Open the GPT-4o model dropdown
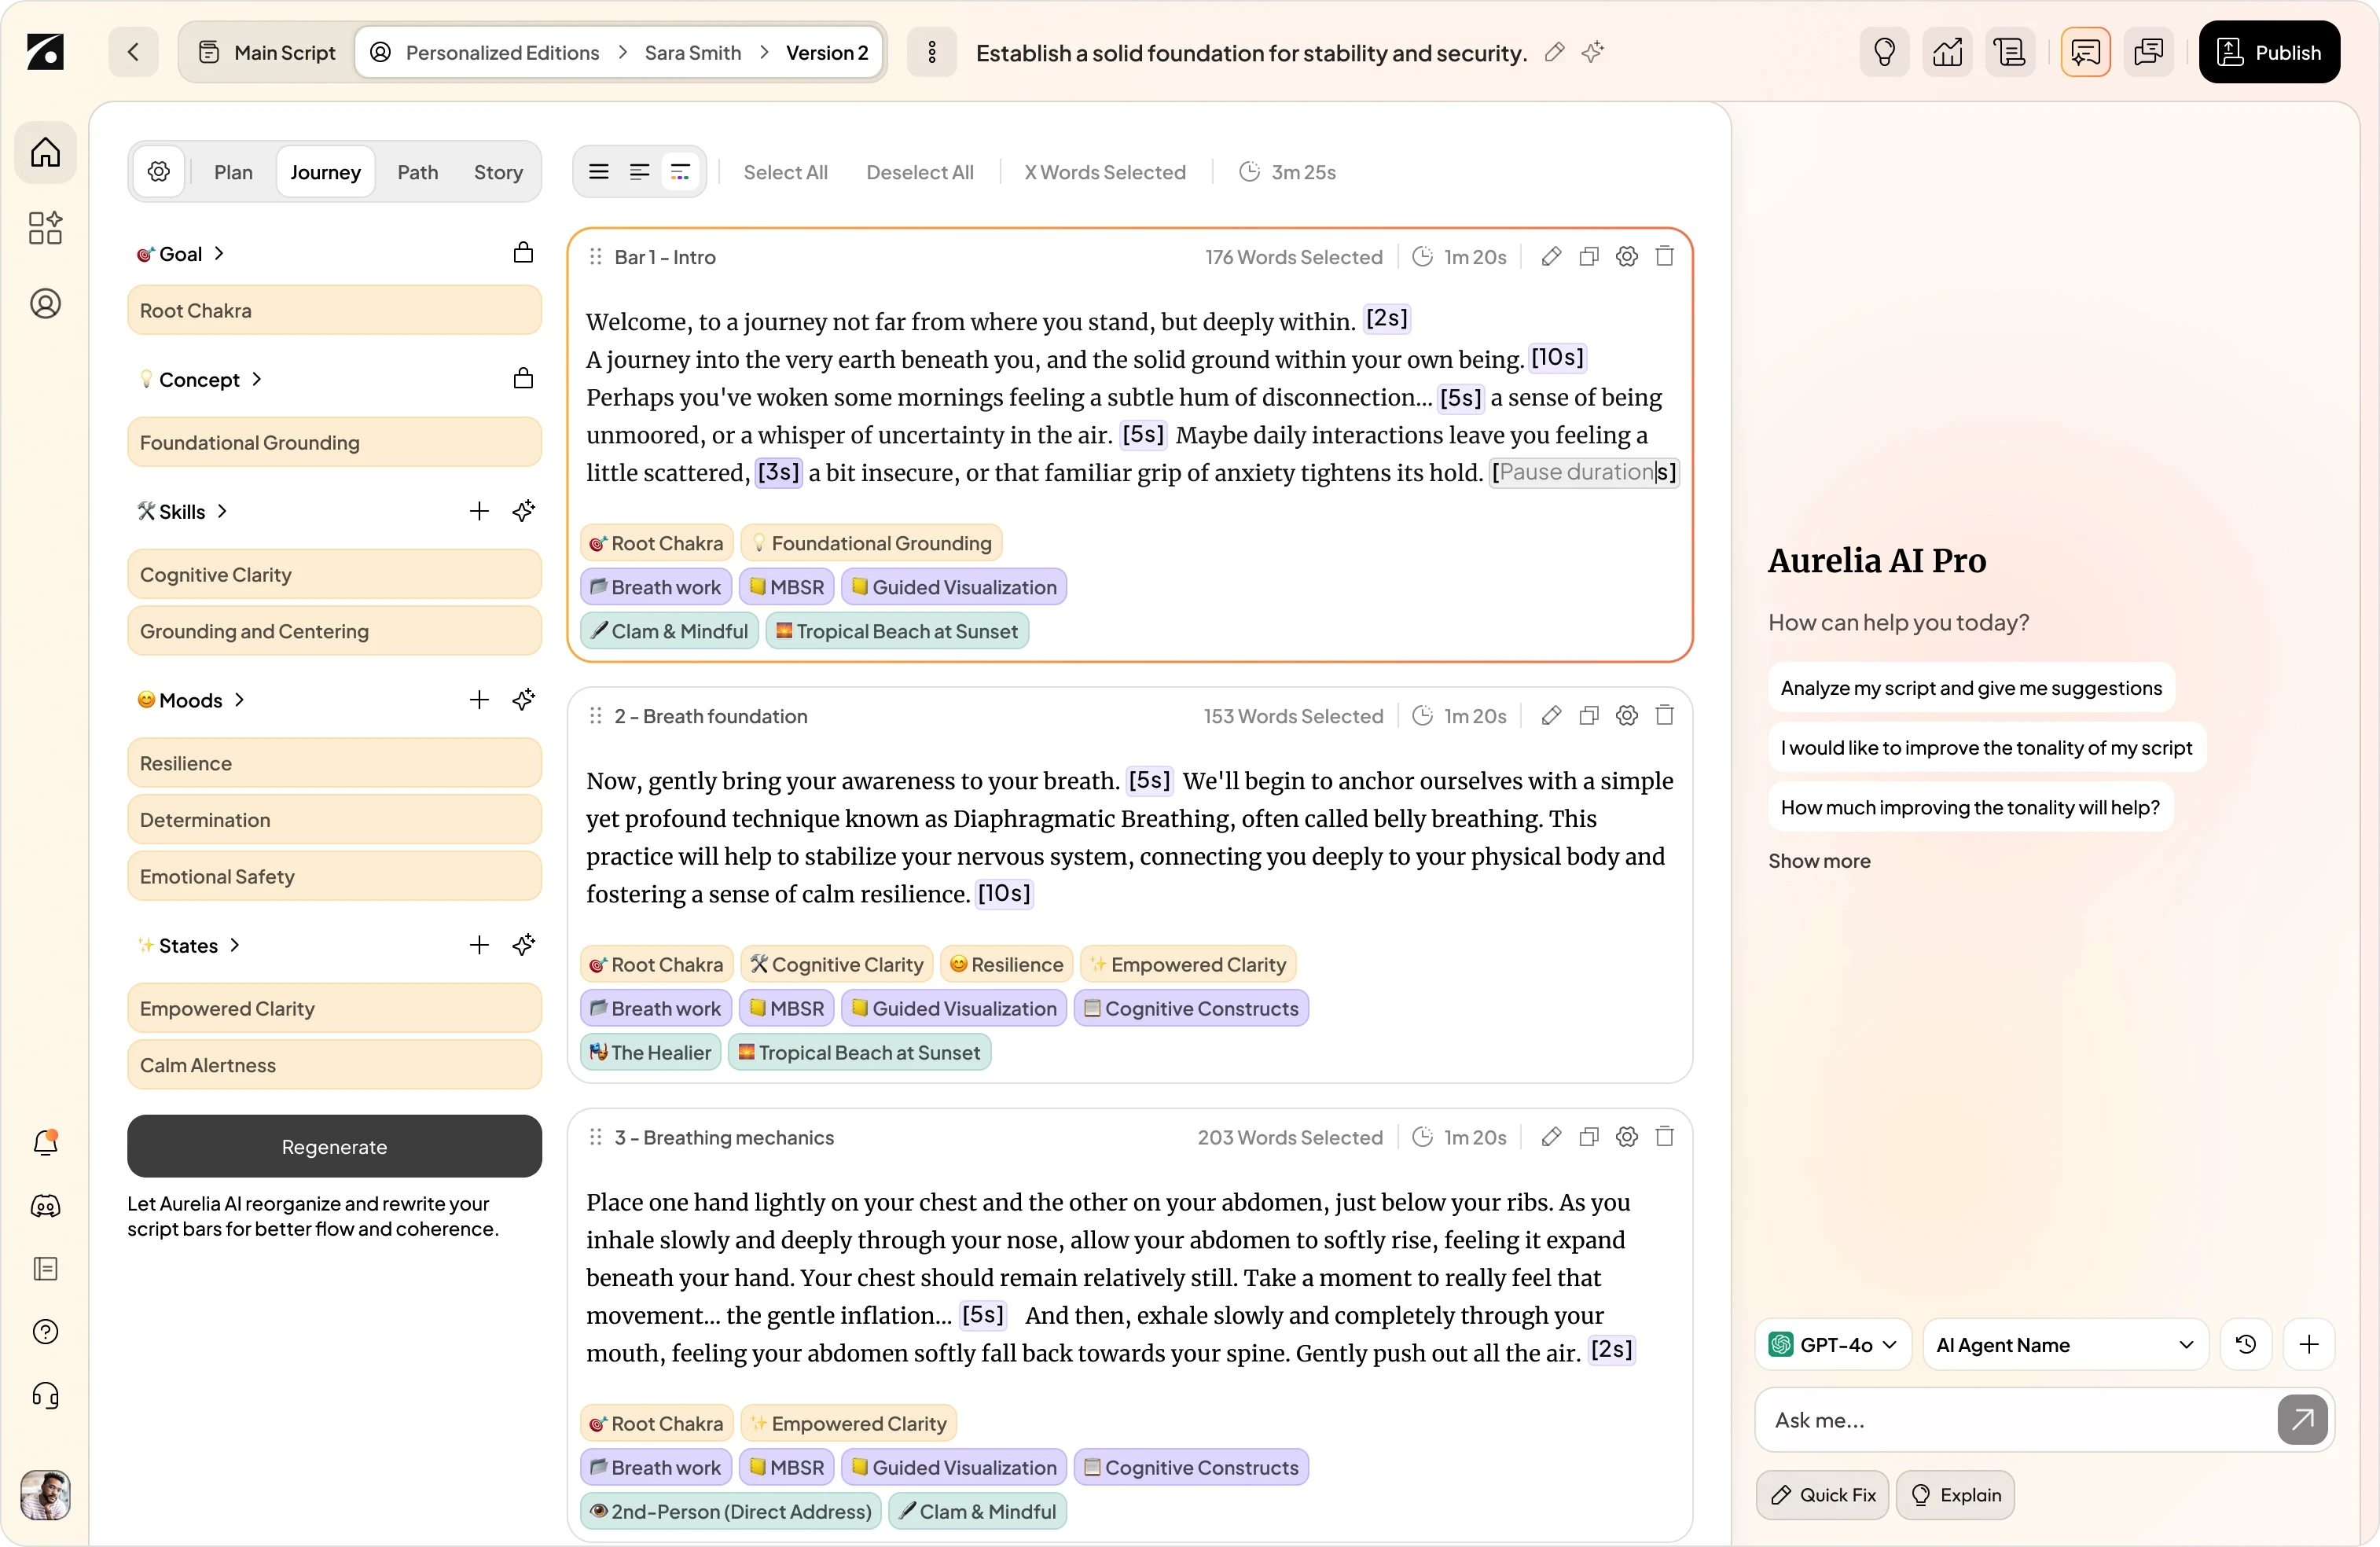2380x1547 pixels. coord(1832,1344)
